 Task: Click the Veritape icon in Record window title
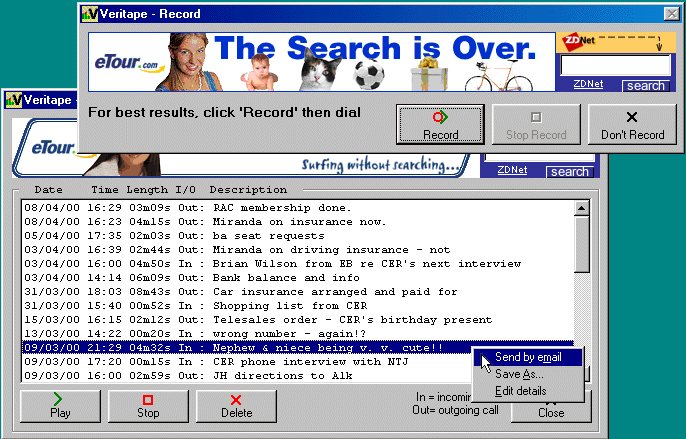click(x=90, y=14)
